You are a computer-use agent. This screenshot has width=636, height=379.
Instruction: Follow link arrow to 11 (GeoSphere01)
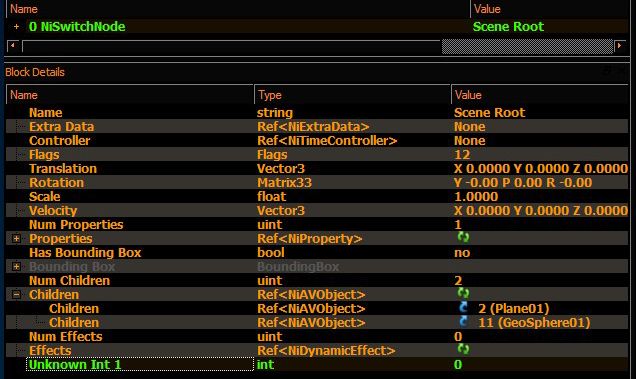[x=463, y=321]
